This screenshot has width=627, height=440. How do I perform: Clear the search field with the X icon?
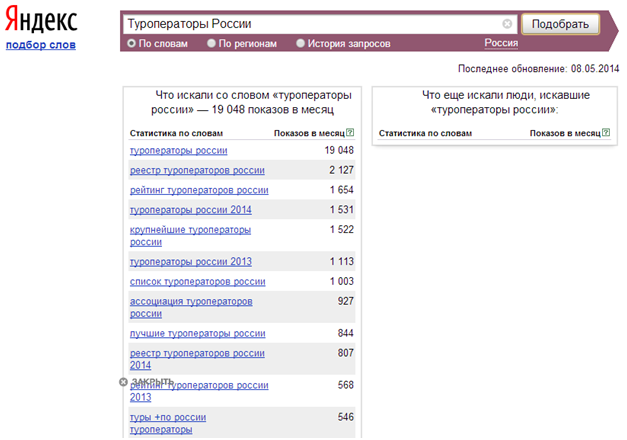(x=507, y=24)
